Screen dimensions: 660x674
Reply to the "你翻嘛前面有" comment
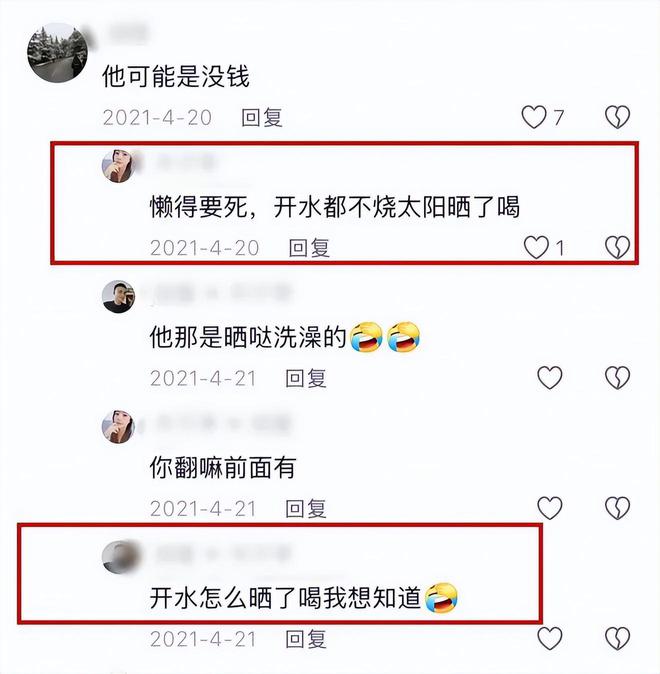[306, 509]
